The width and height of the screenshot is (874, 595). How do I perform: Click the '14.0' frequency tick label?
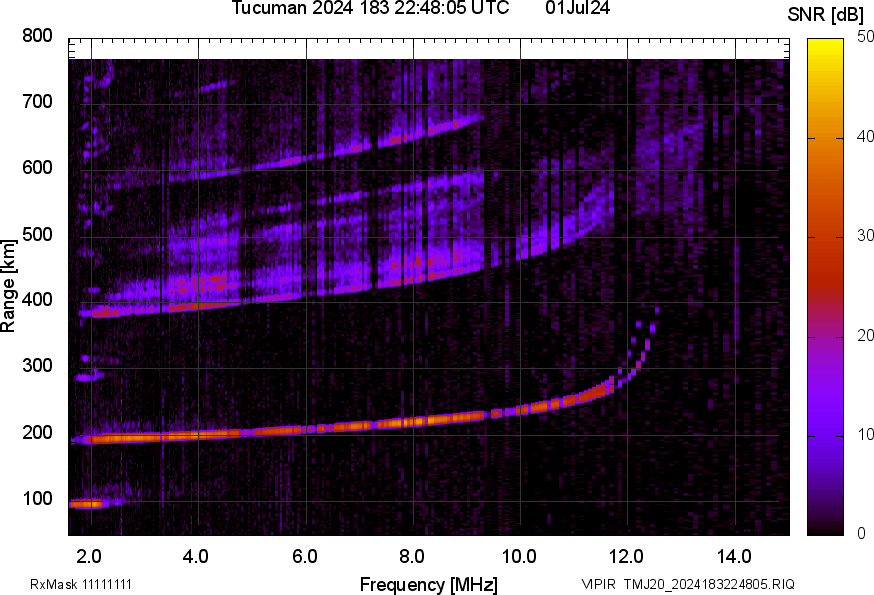(x=734, y=556)
